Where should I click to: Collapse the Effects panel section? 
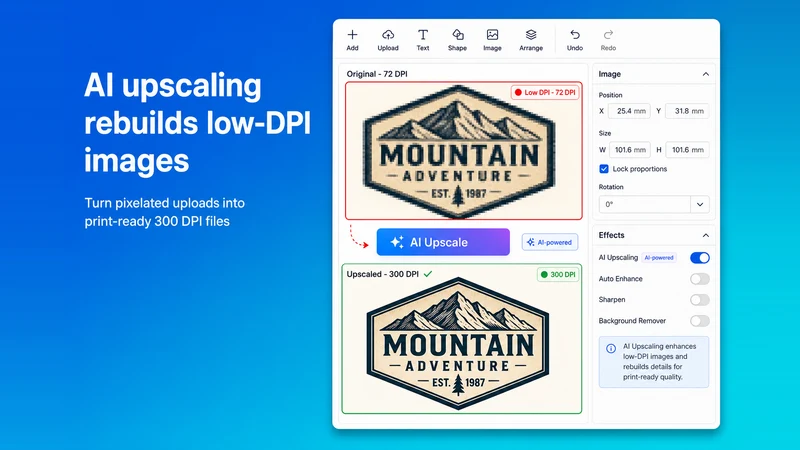(706, 235)
